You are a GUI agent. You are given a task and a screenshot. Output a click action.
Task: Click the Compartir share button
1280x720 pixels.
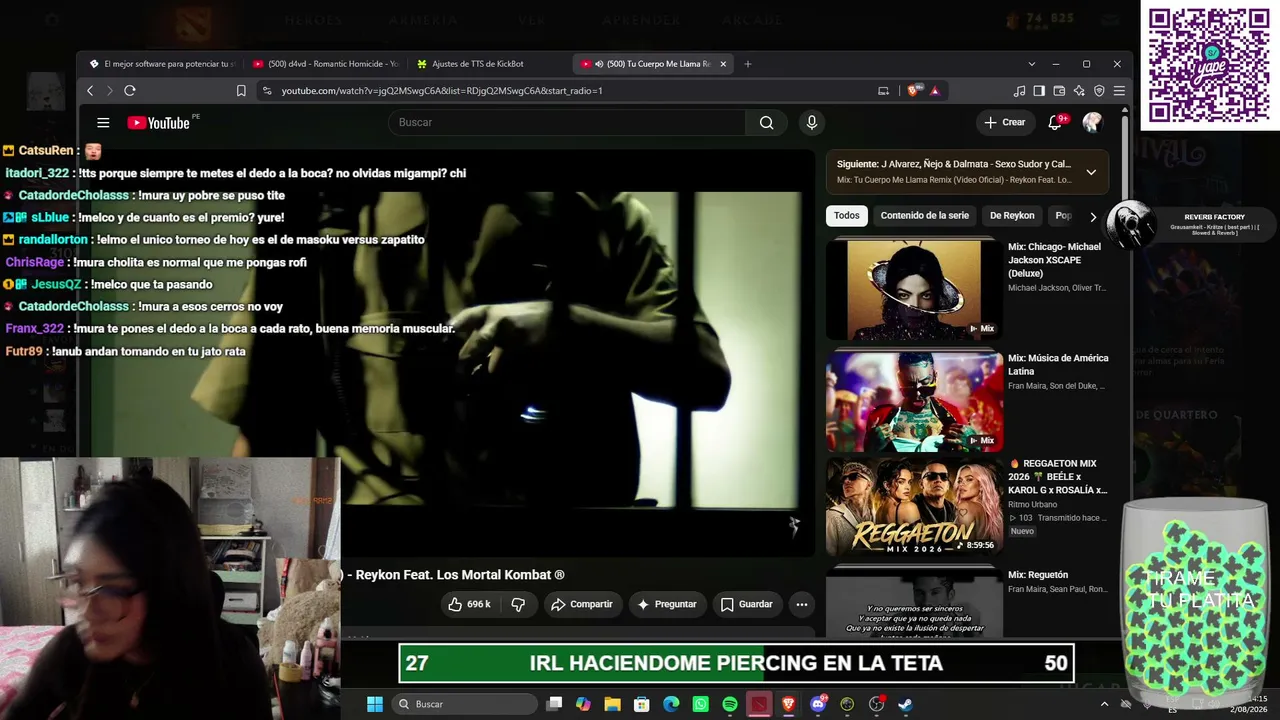(582, 604)
